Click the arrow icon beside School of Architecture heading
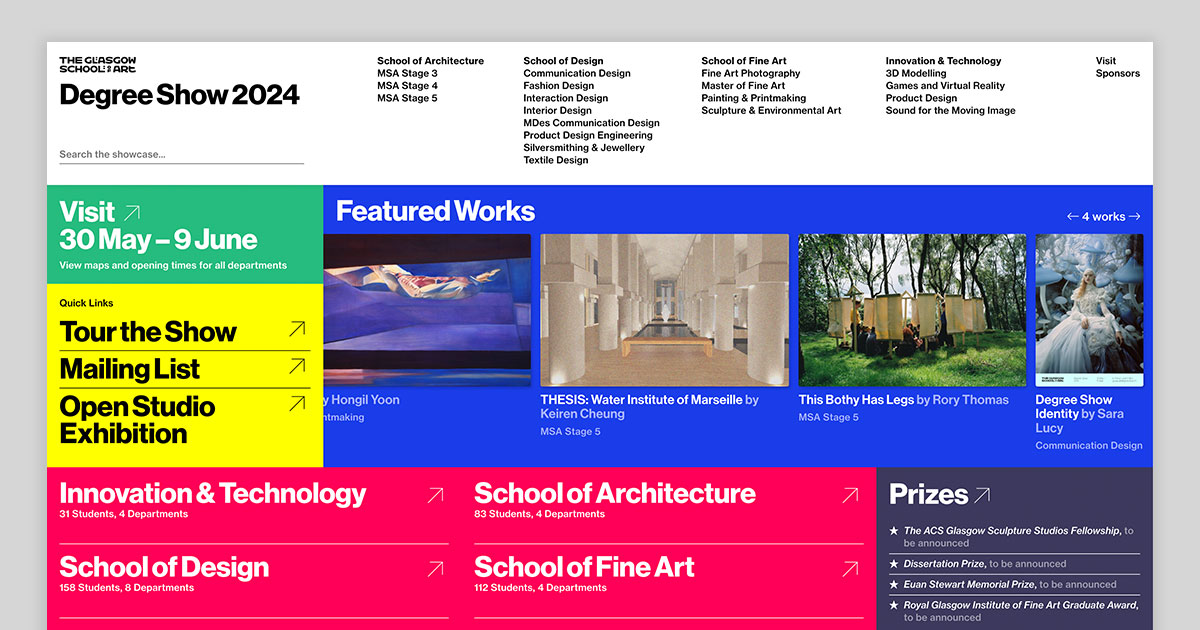Image resolution: width=1200 pixels, height=630 pixels. pos(850,495)
